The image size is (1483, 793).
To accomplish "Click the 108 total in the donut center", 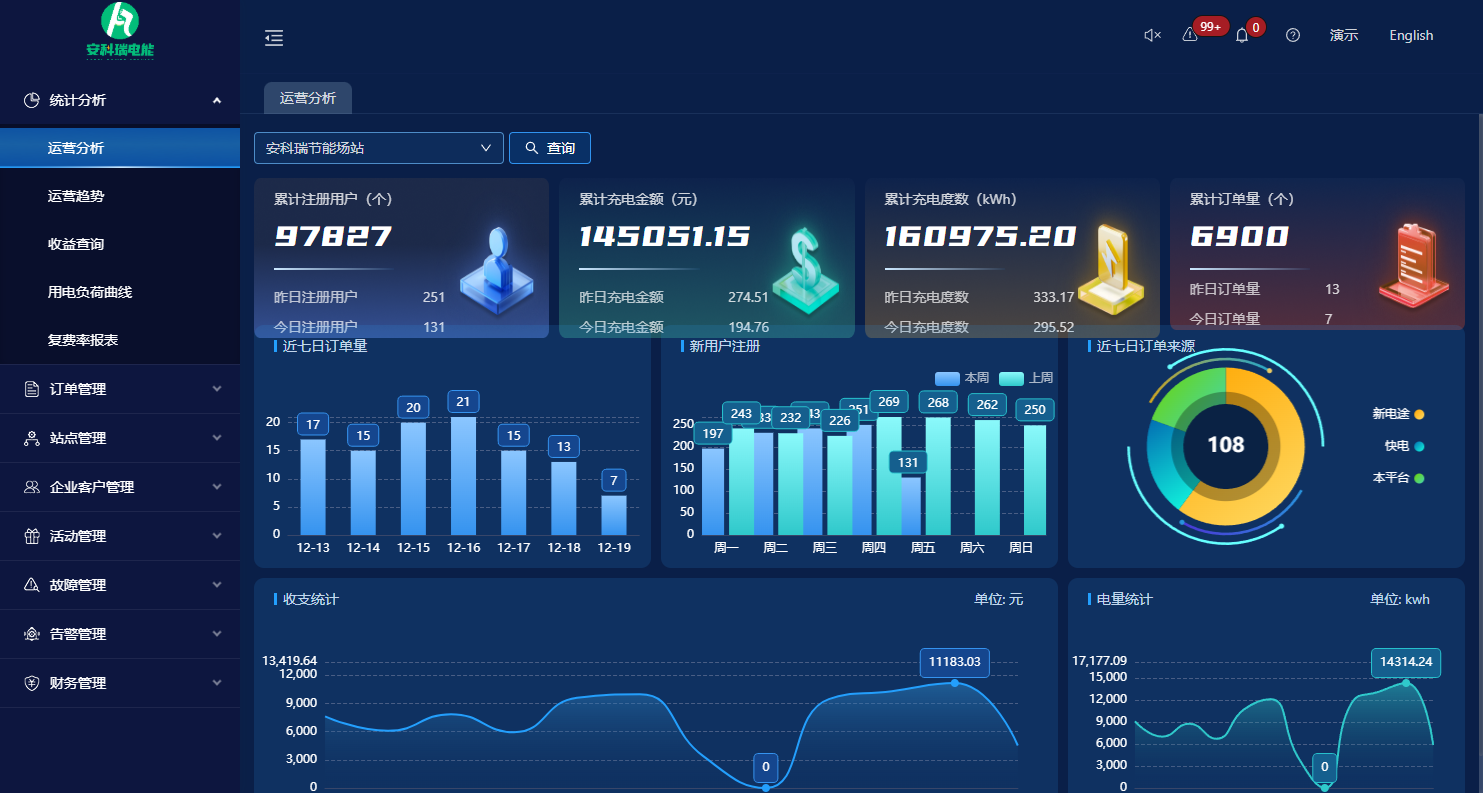I will (1226, 445).
